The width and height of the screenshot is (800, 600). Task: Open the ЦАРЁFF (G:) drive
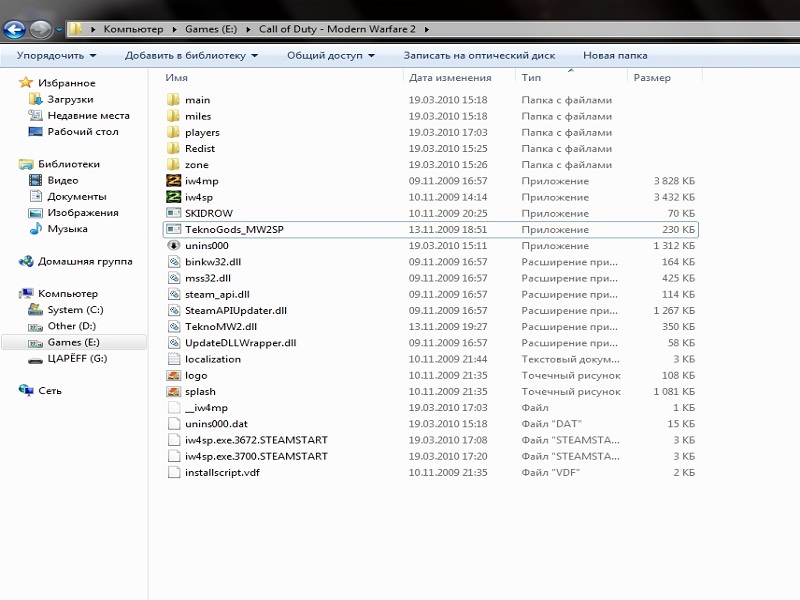(77, 358)
